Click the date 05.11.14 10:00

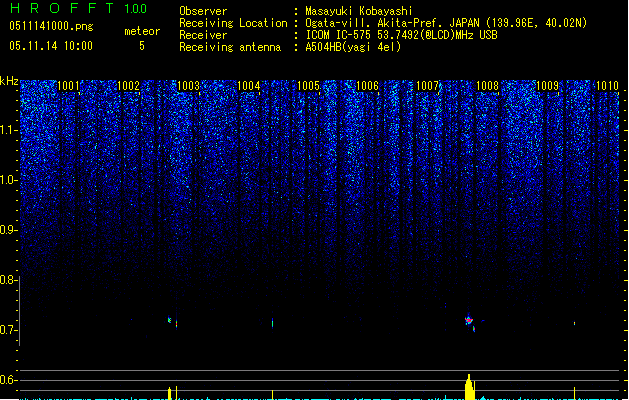(x=51, y=46)
